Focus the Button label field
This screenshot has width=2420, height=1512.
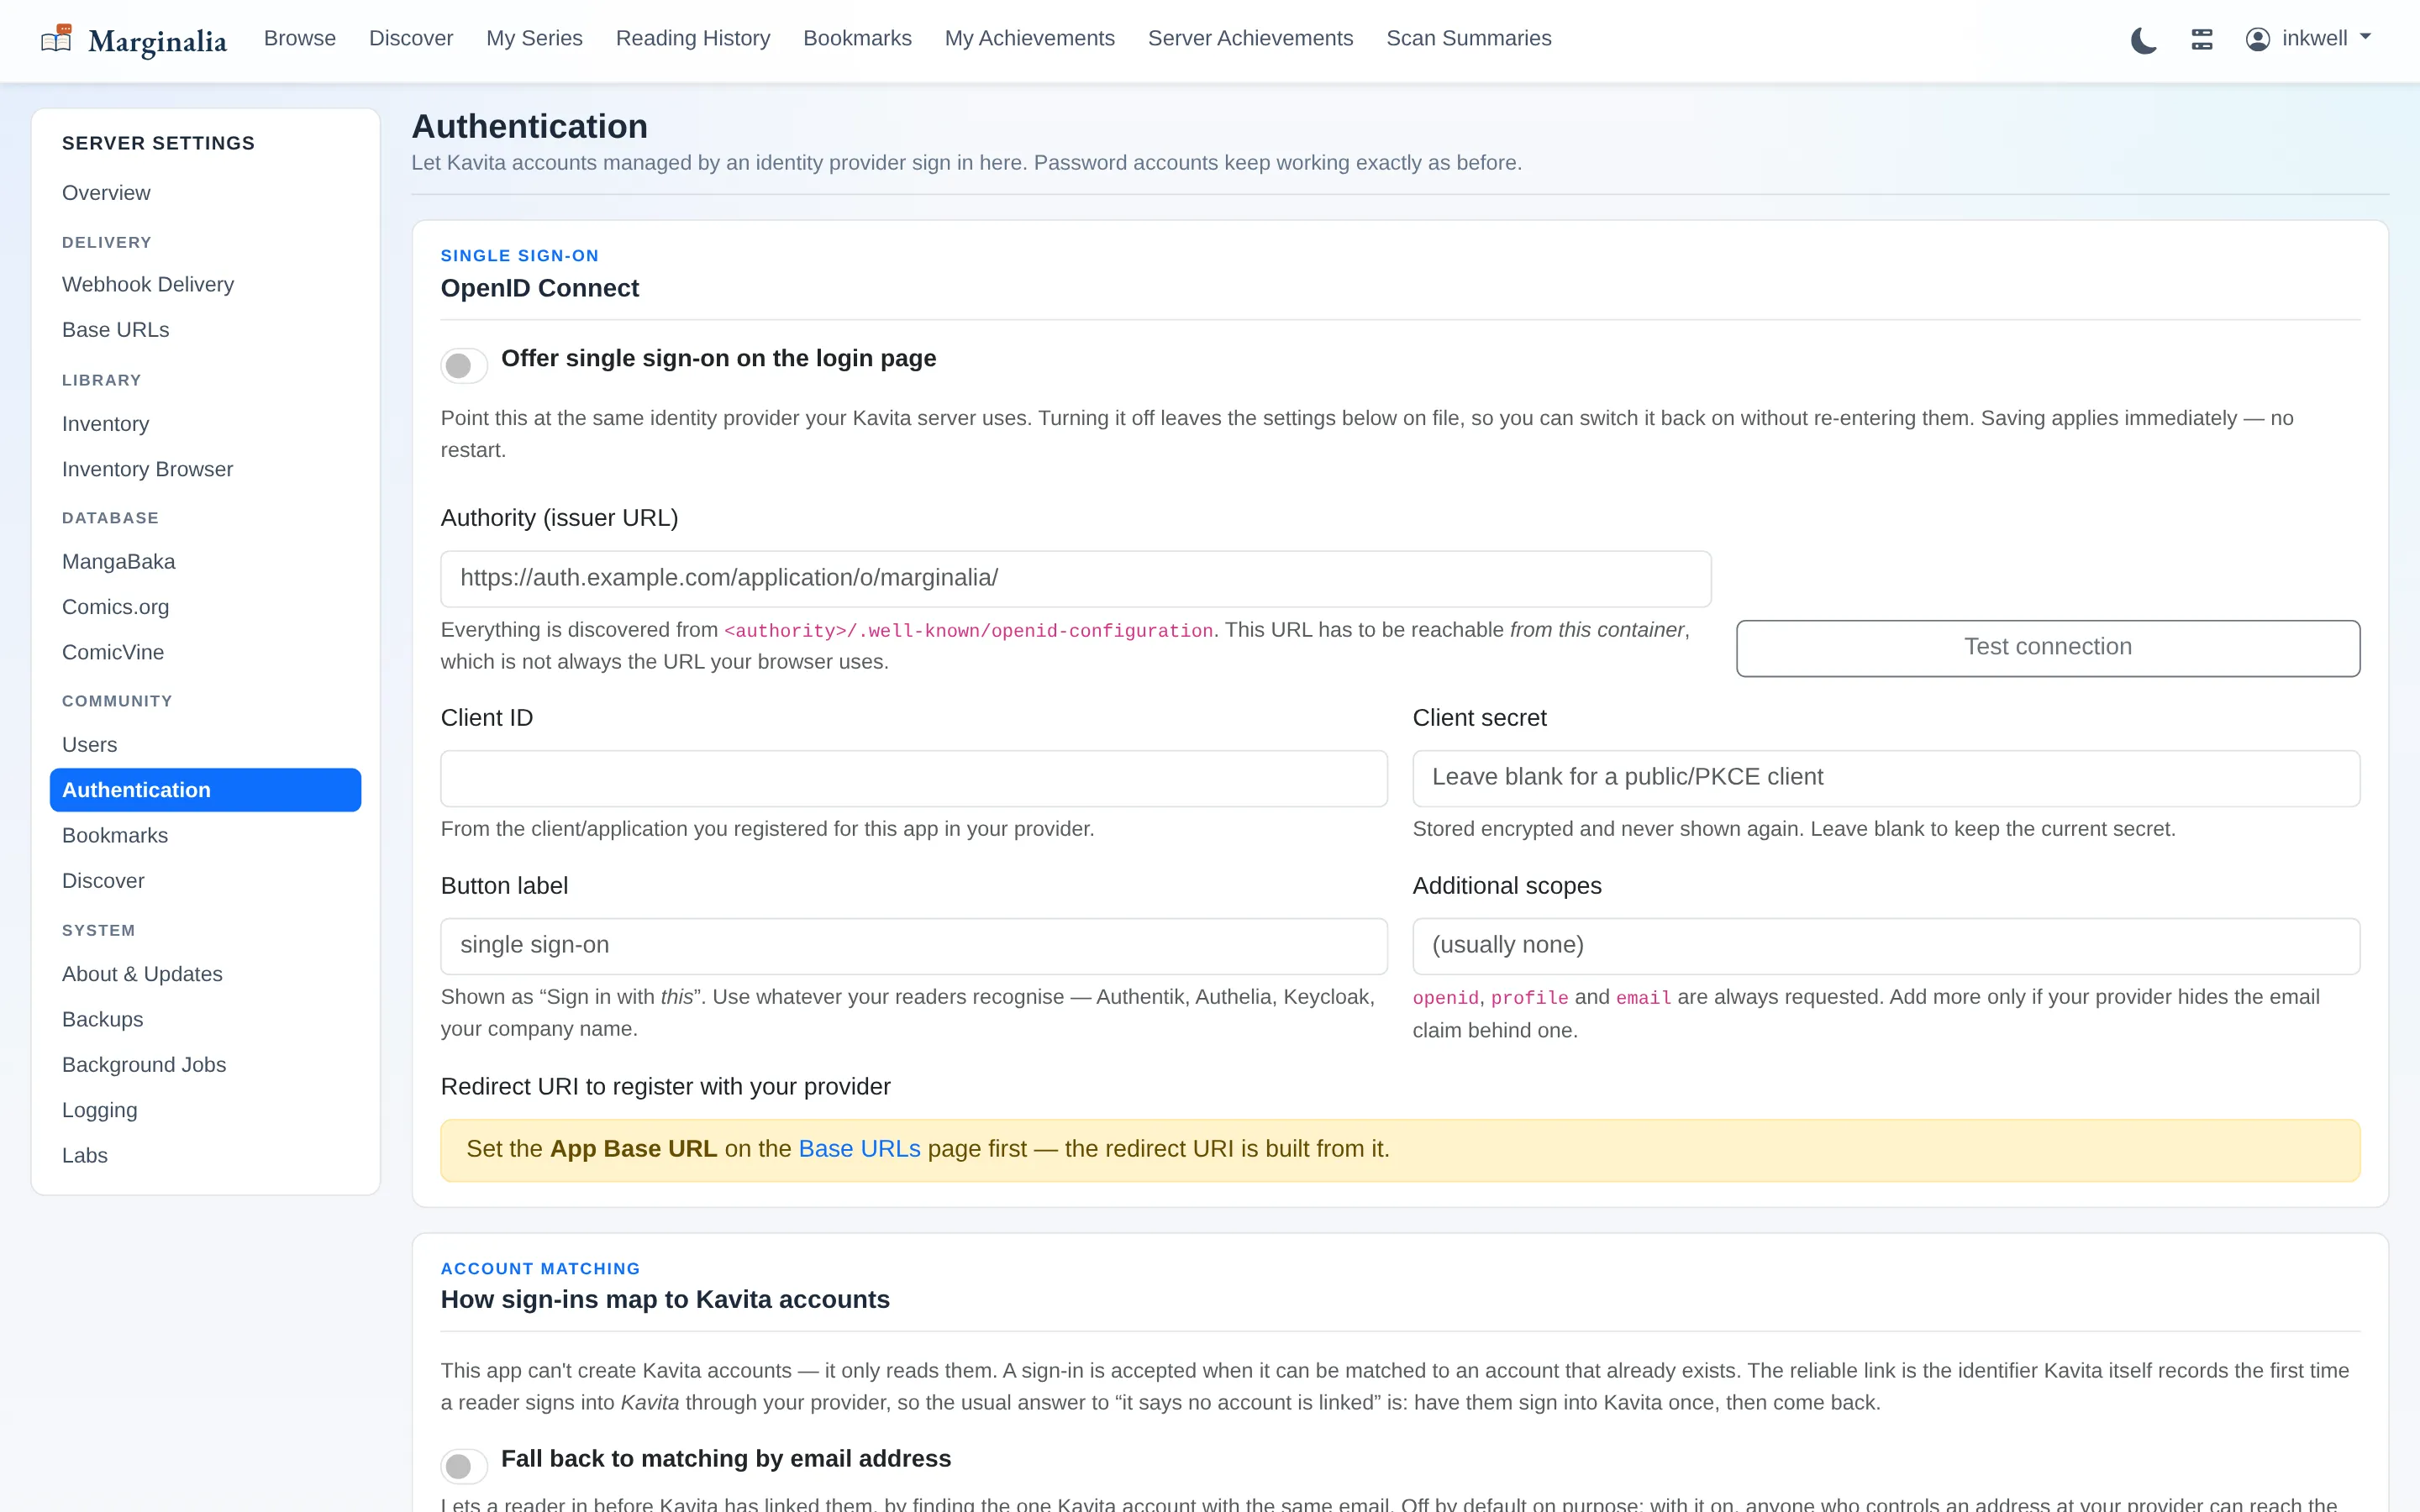pyautogui.click(x=914, y=946)
